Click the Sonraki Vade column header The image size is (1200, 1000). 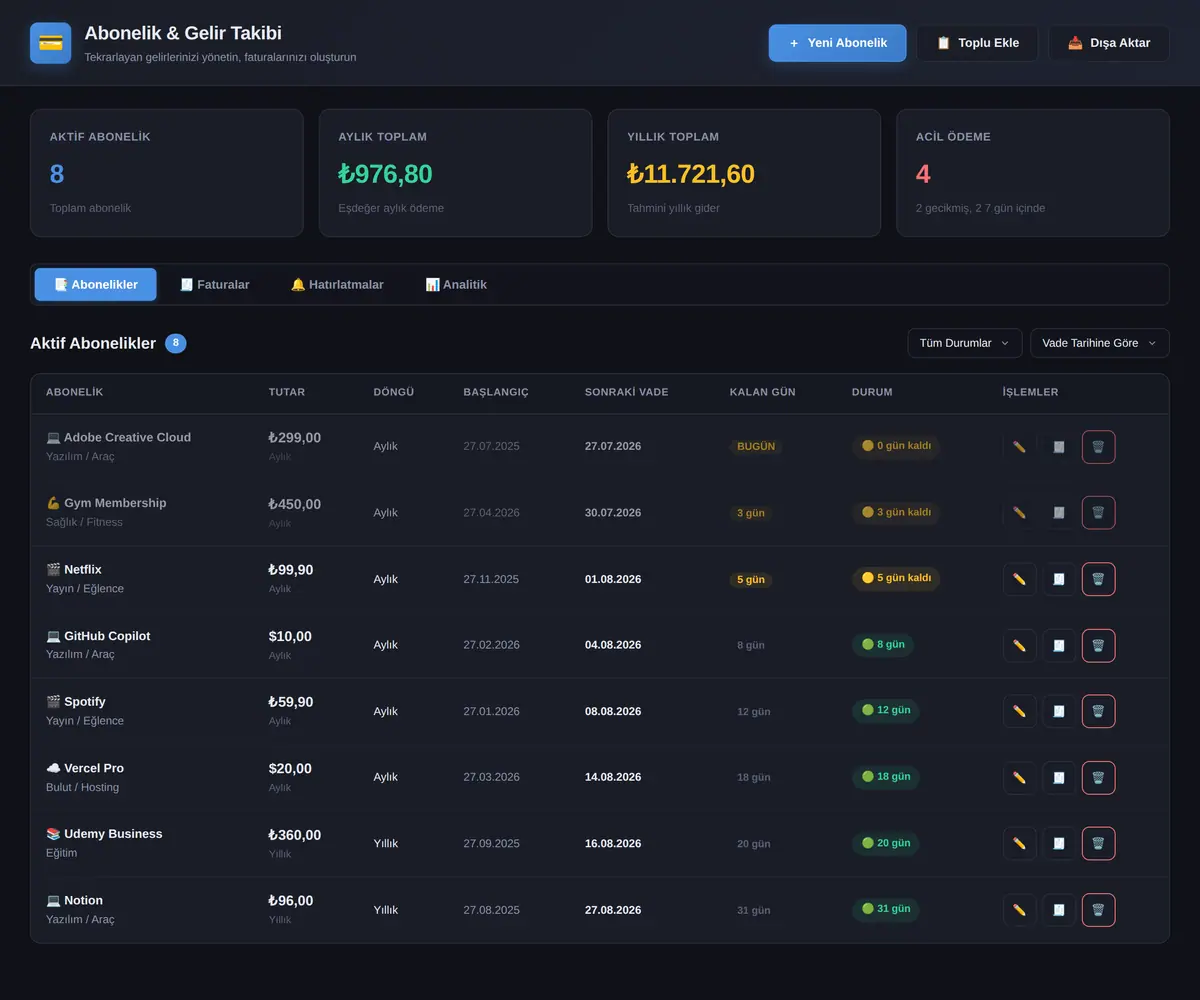click(x=627, y=392)
